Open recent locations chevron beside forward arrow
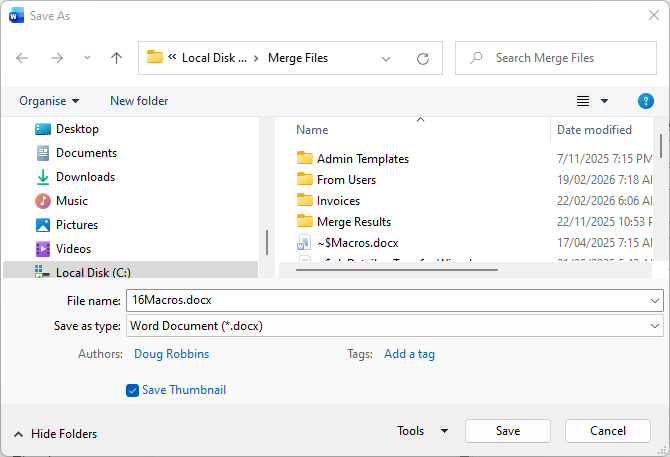This screenshot has height=457, width=670. click(x=87, y=58)
